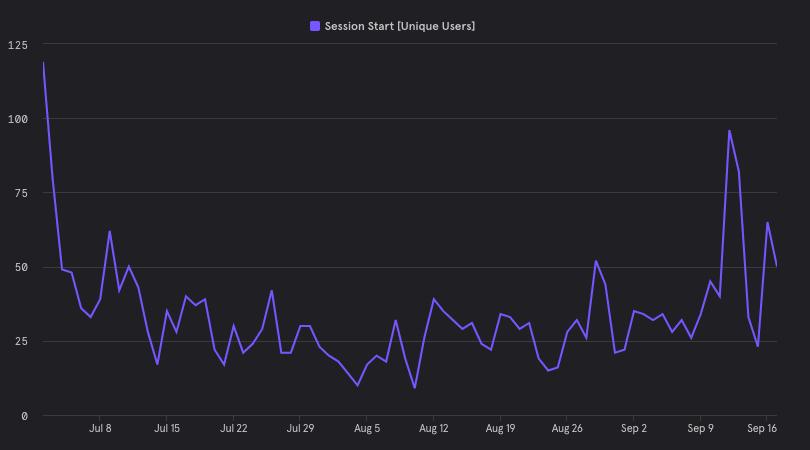Click the purple legend swatch for Session Start
The width and height of the screenshot is (810, 450).
pyautogui.click(x=316, y=26)
